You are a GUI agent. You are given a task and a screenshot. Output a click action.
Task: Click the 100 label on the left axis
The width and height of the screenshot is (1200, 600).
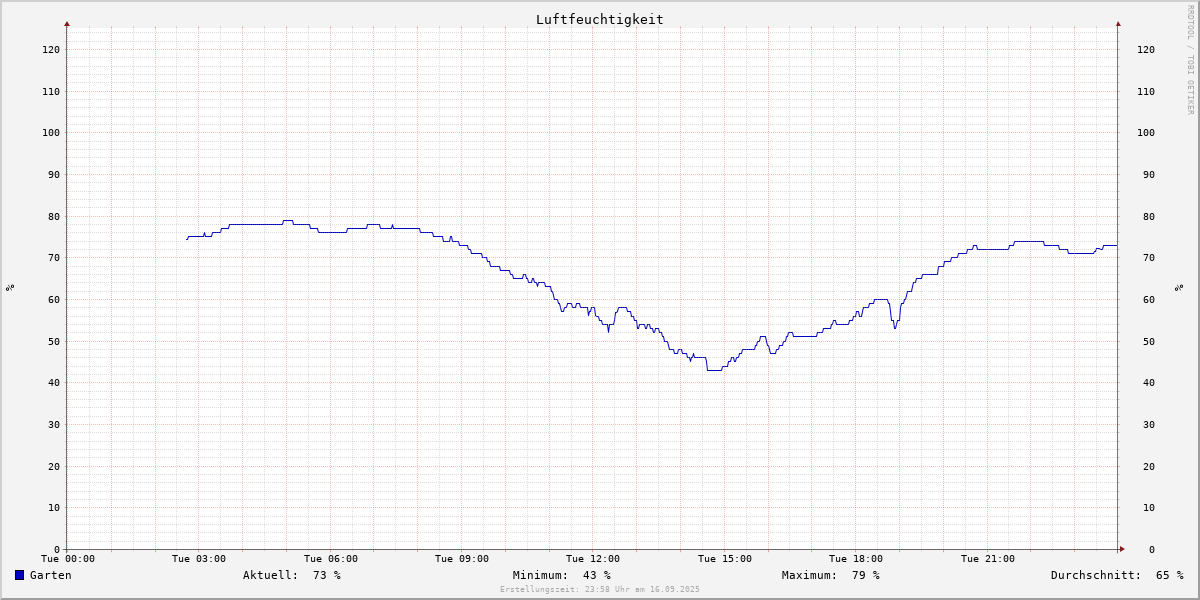pyautogui.click(x=50, y=133)
